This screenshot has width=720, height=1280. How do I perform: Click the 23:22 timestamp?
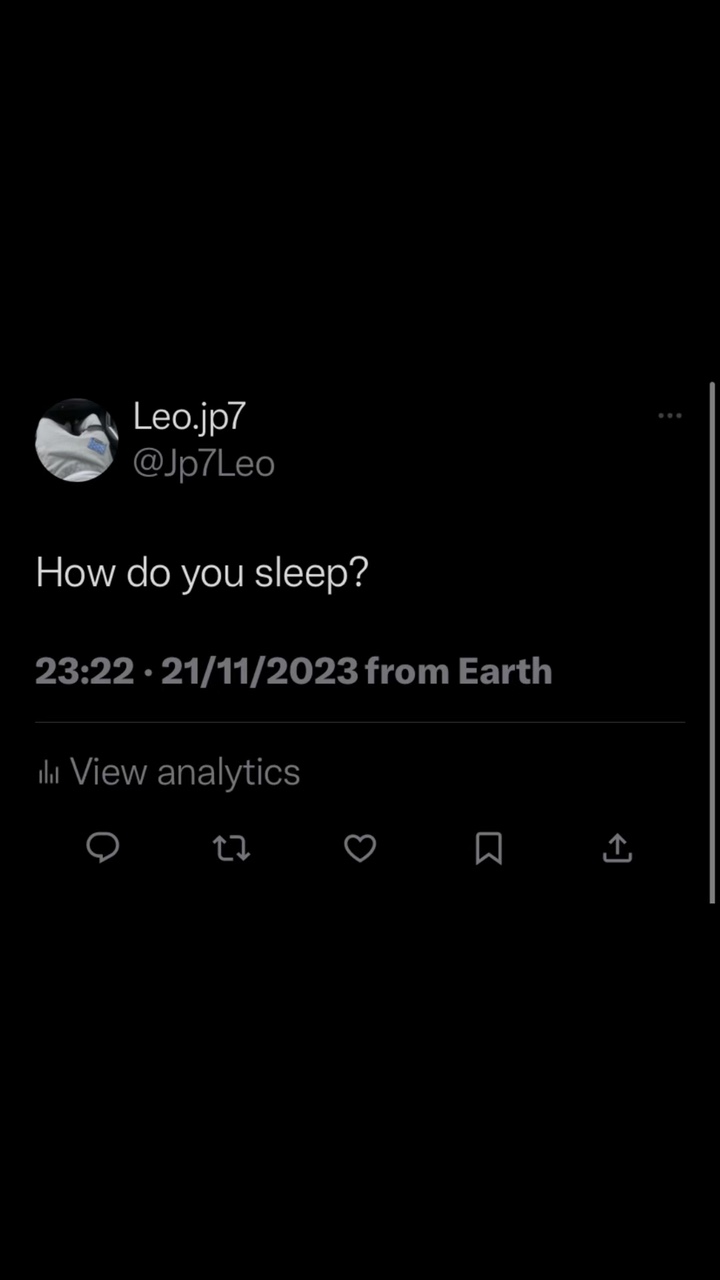(85, 671)
